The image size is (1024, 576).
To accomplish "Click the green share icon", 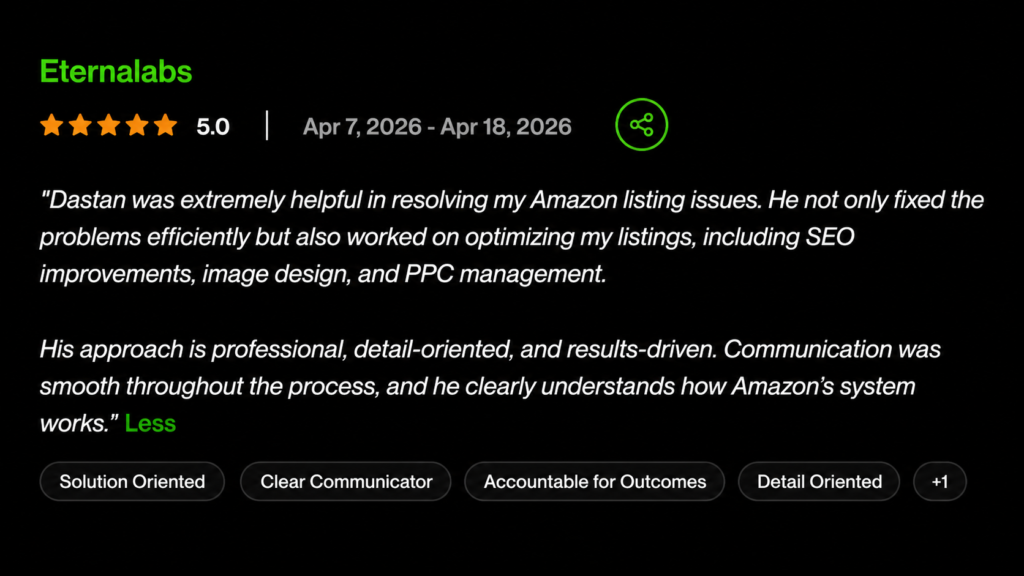I will click(641, 126).
